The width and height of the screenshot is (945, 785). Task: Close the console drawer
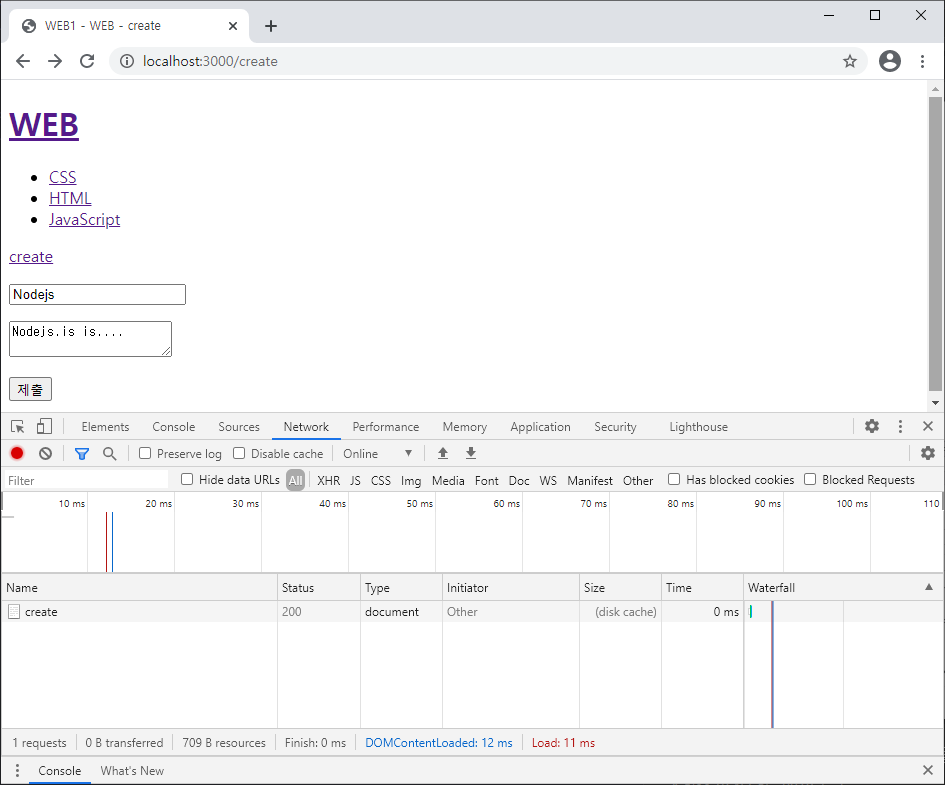928,770
